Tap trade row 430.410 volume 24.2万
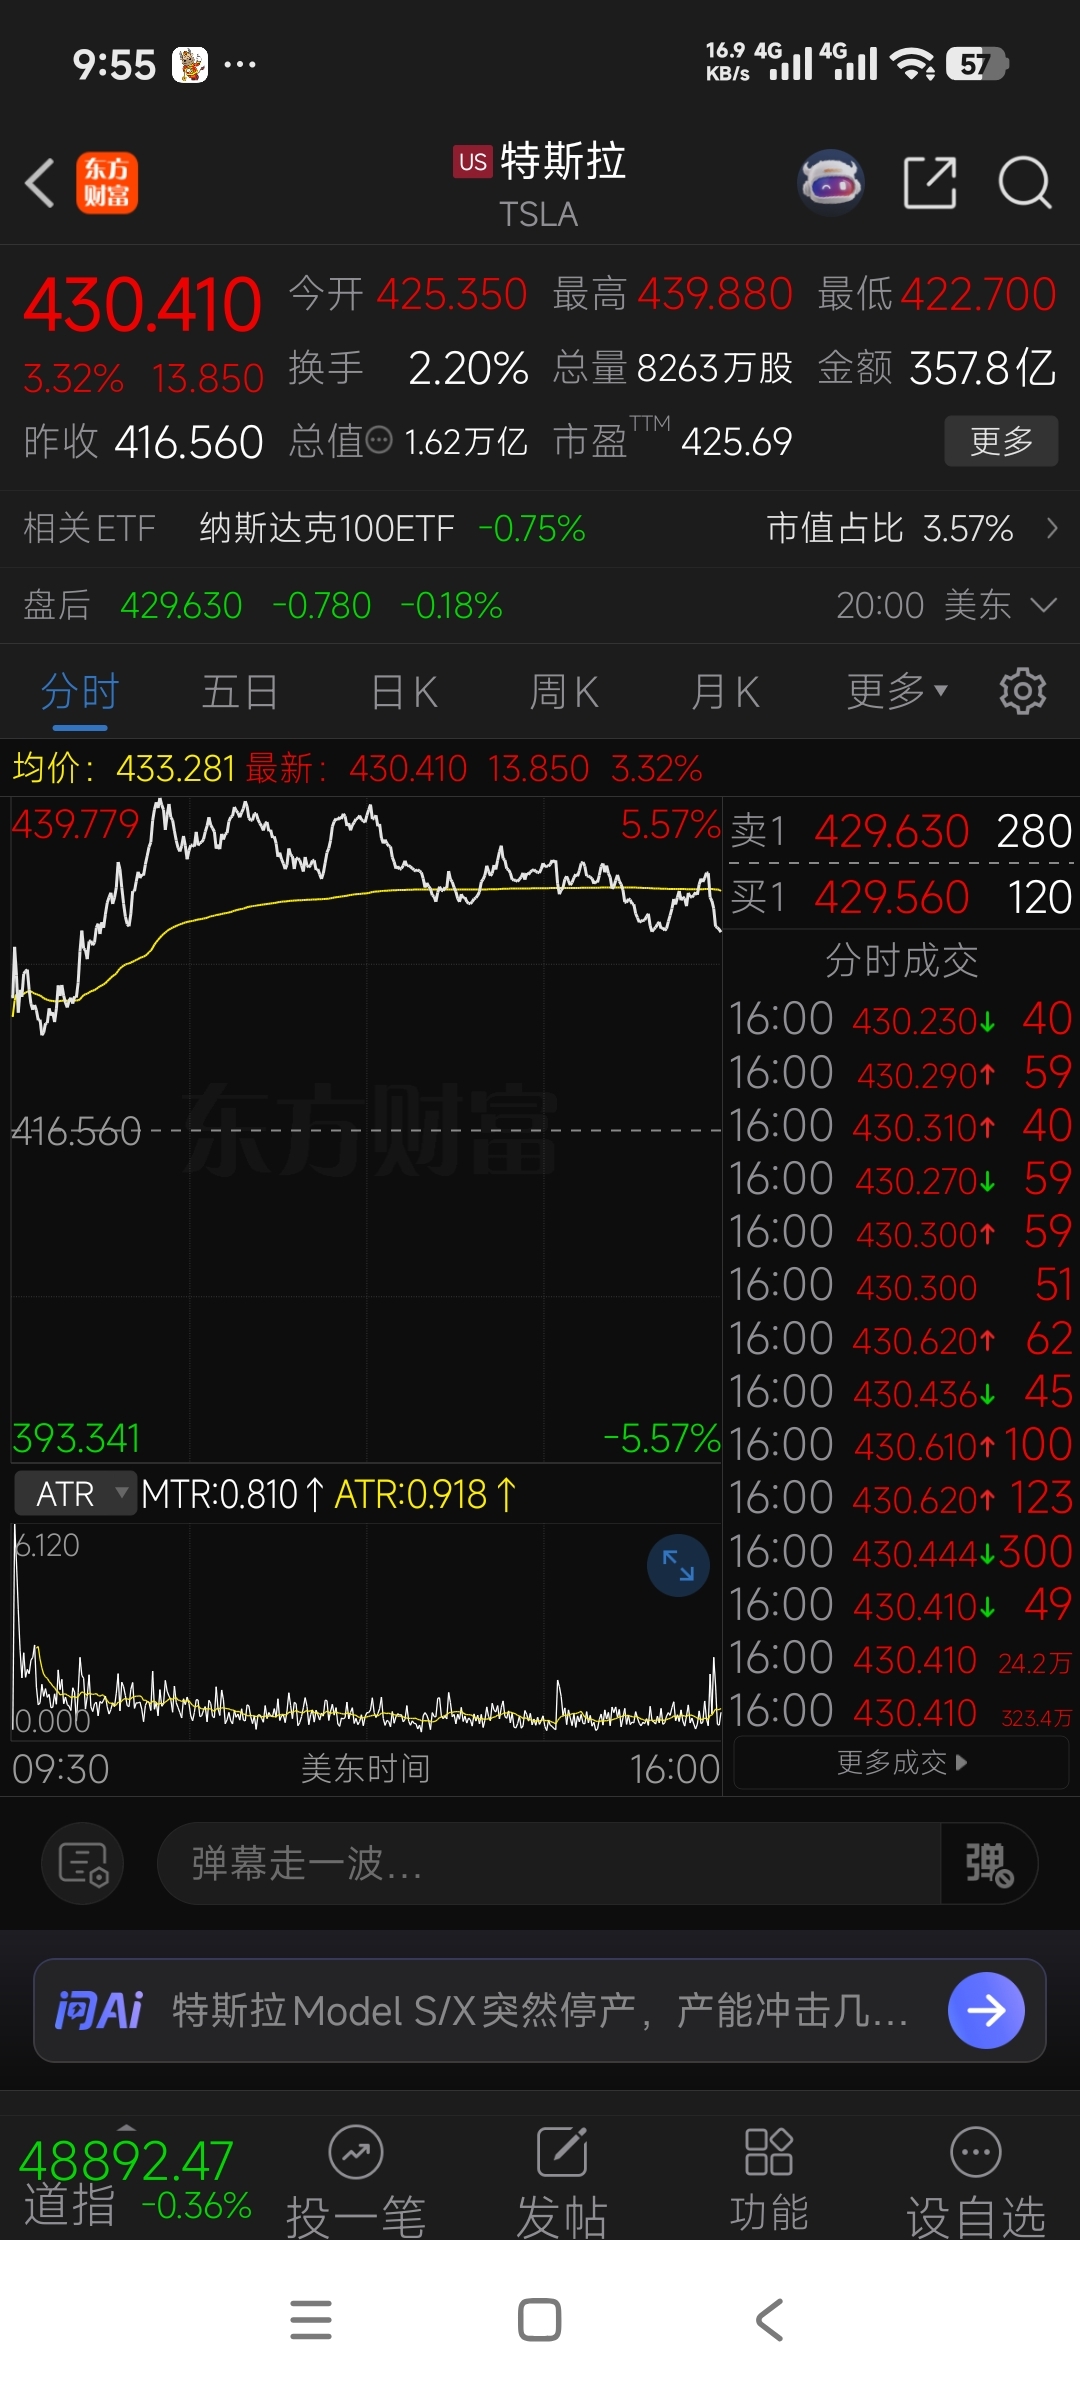The height and width of the screenshot is (2400, 1080). (901, 1658)
